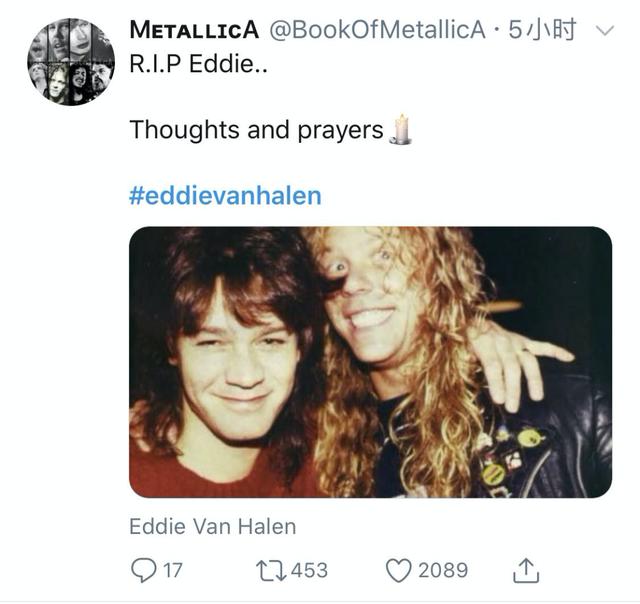
Task: Click the retweet arrows icon
Action: (x=271, y=571)
